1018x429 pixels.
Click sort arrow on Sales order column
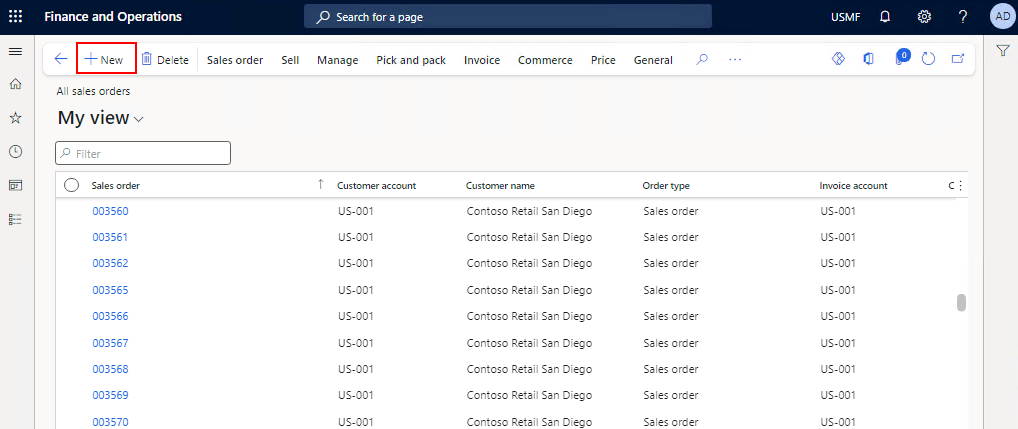tap(320, 185)
